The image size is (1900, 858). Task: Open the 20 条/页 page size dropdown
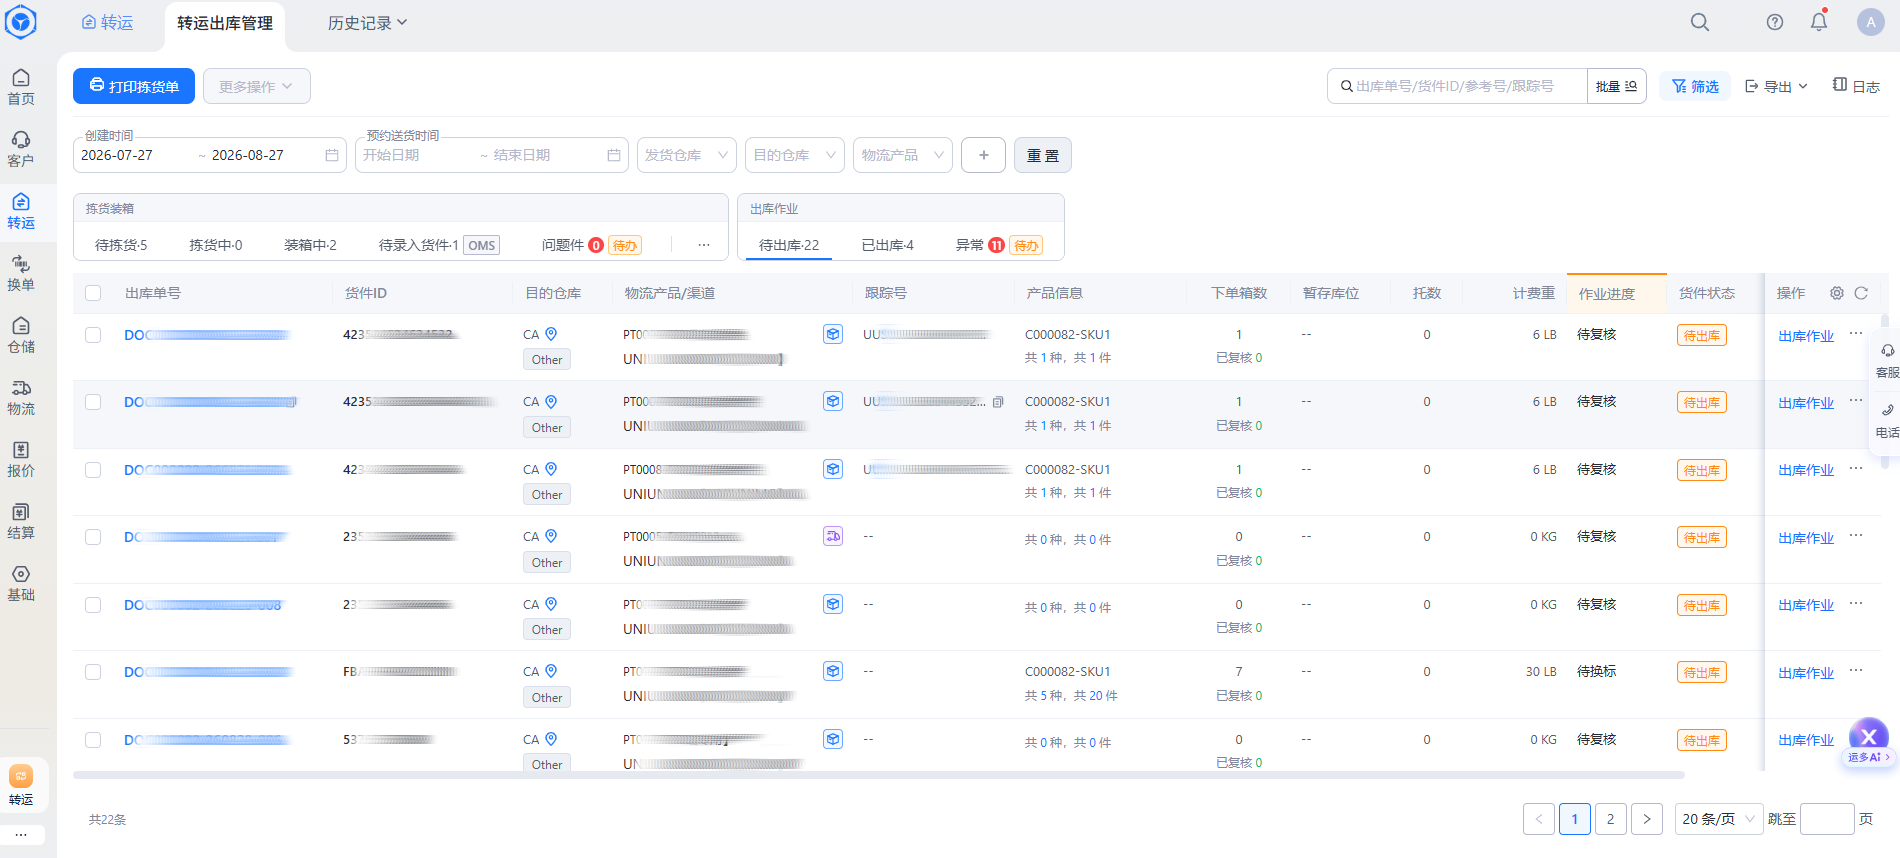point(1719,819)
